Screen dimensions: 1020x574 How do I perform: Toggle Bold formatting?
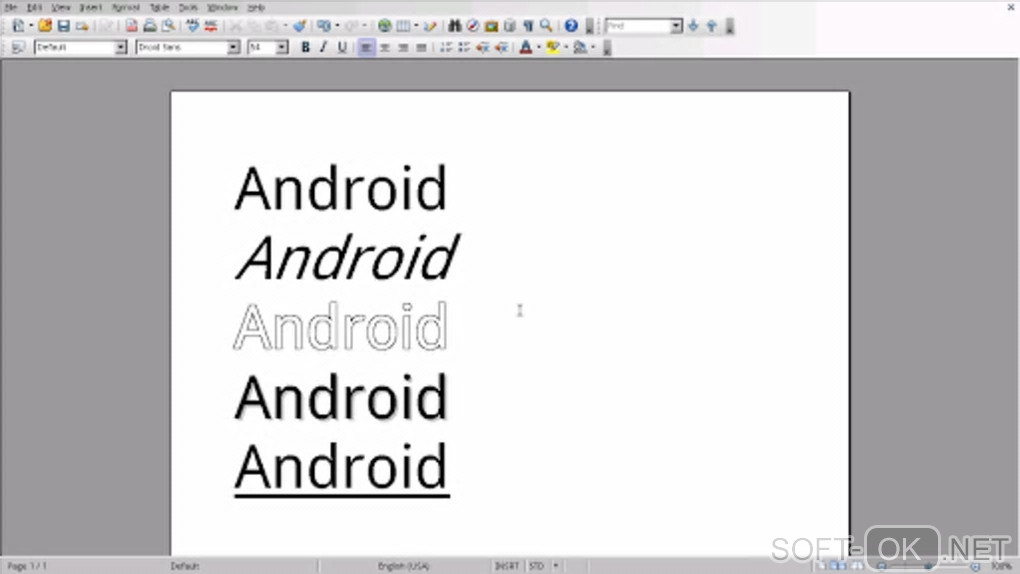tap(305, 48)
